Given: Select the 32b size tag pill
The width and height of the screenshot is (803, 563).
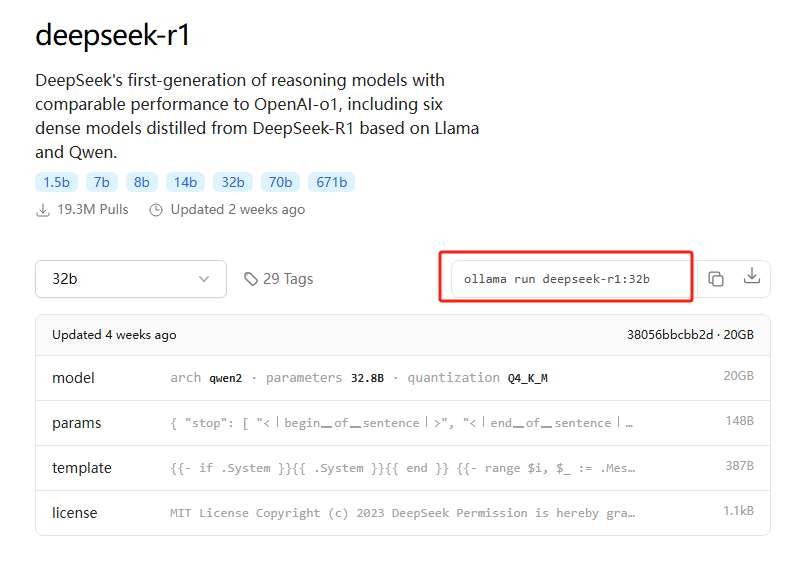Looking at the screenshot, I should pos(233,182).
